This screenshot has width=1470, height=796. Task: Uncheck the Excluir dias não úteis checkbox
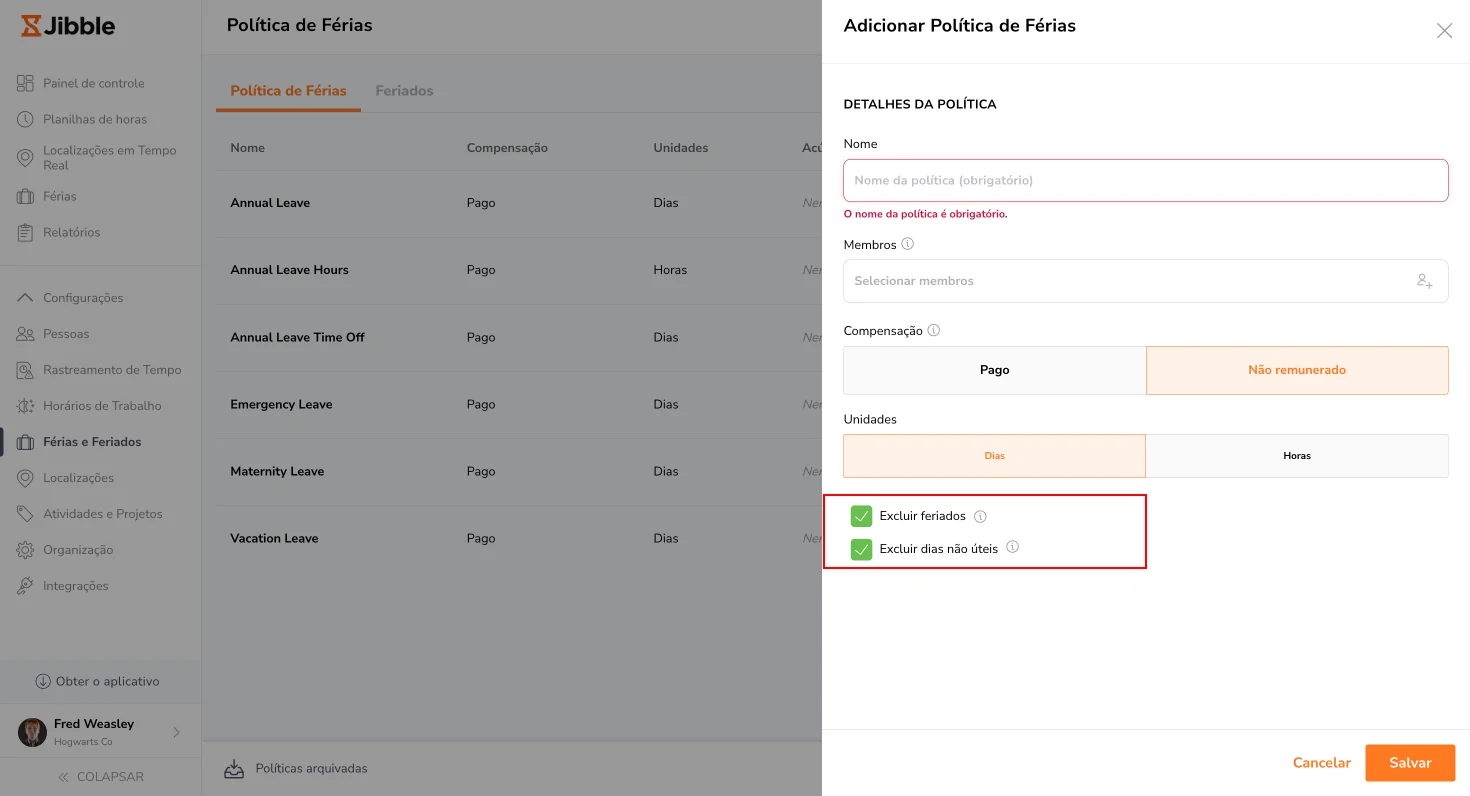pos(861,549)
